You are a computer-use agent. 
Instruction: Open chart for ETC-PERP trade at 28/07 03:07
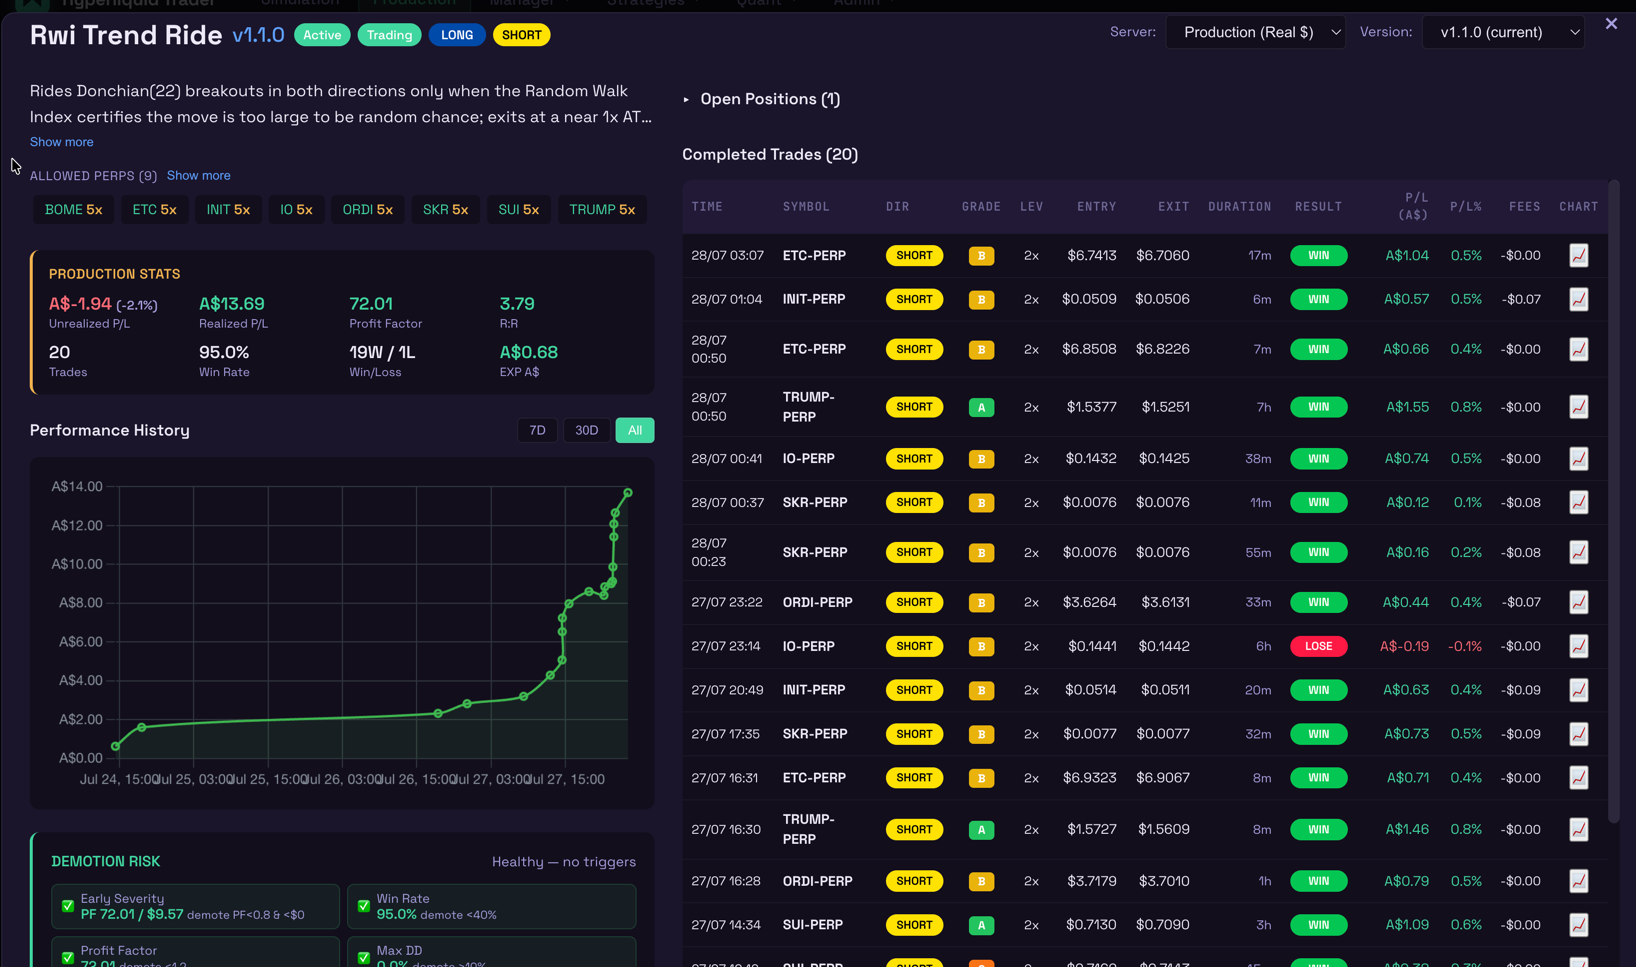click(1579, 255)
